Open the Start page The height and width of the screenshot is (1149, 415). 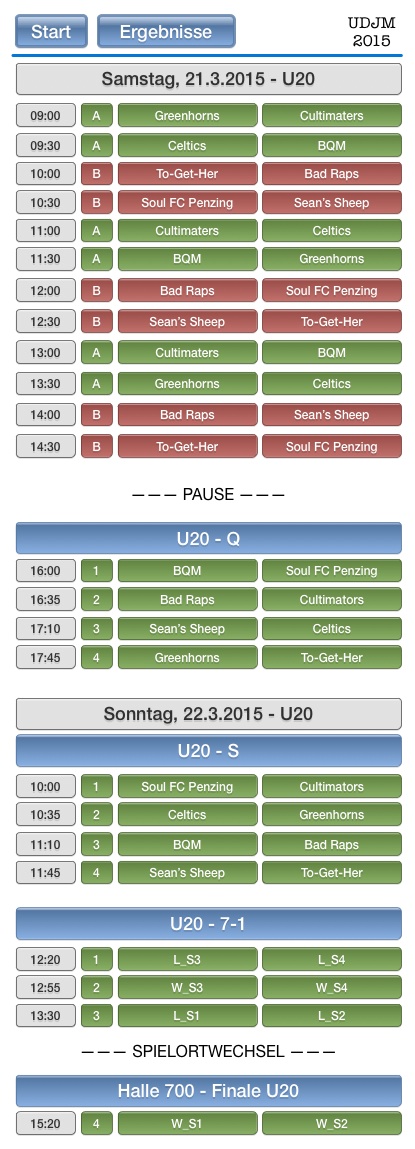point(51,32)
